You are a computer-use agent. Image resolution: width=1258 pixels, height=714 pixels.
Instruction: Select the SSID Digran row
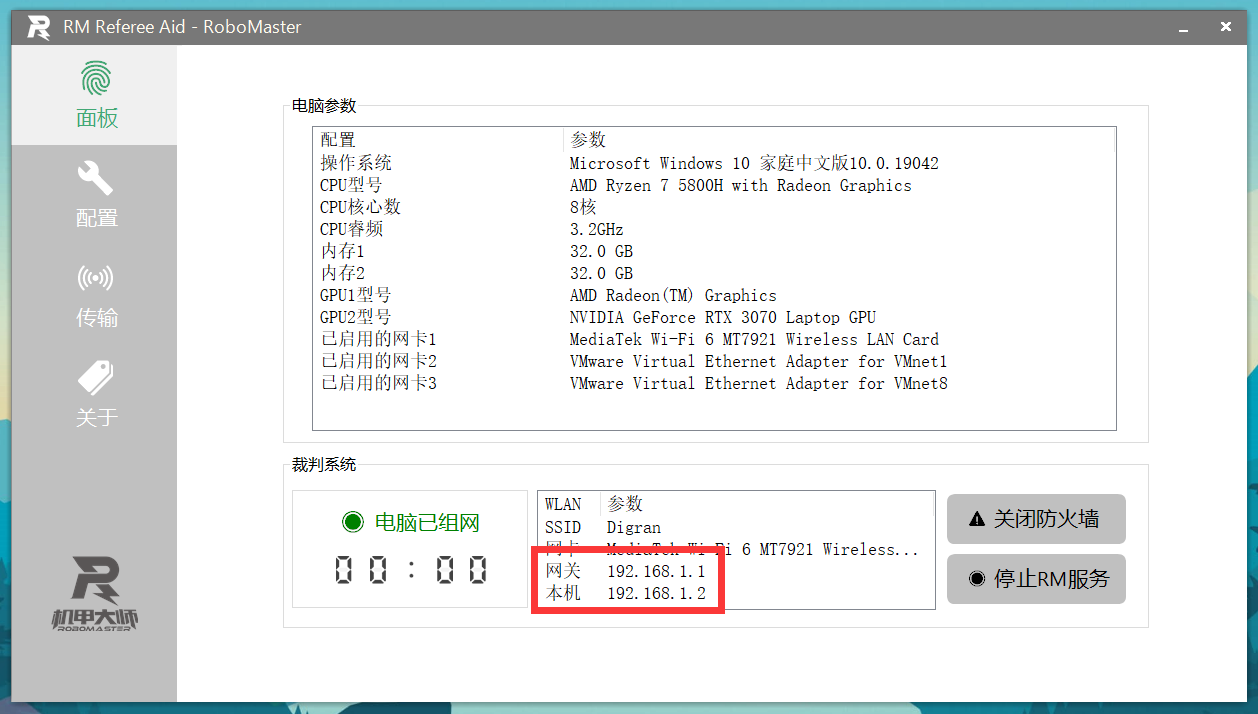point(736,527)
